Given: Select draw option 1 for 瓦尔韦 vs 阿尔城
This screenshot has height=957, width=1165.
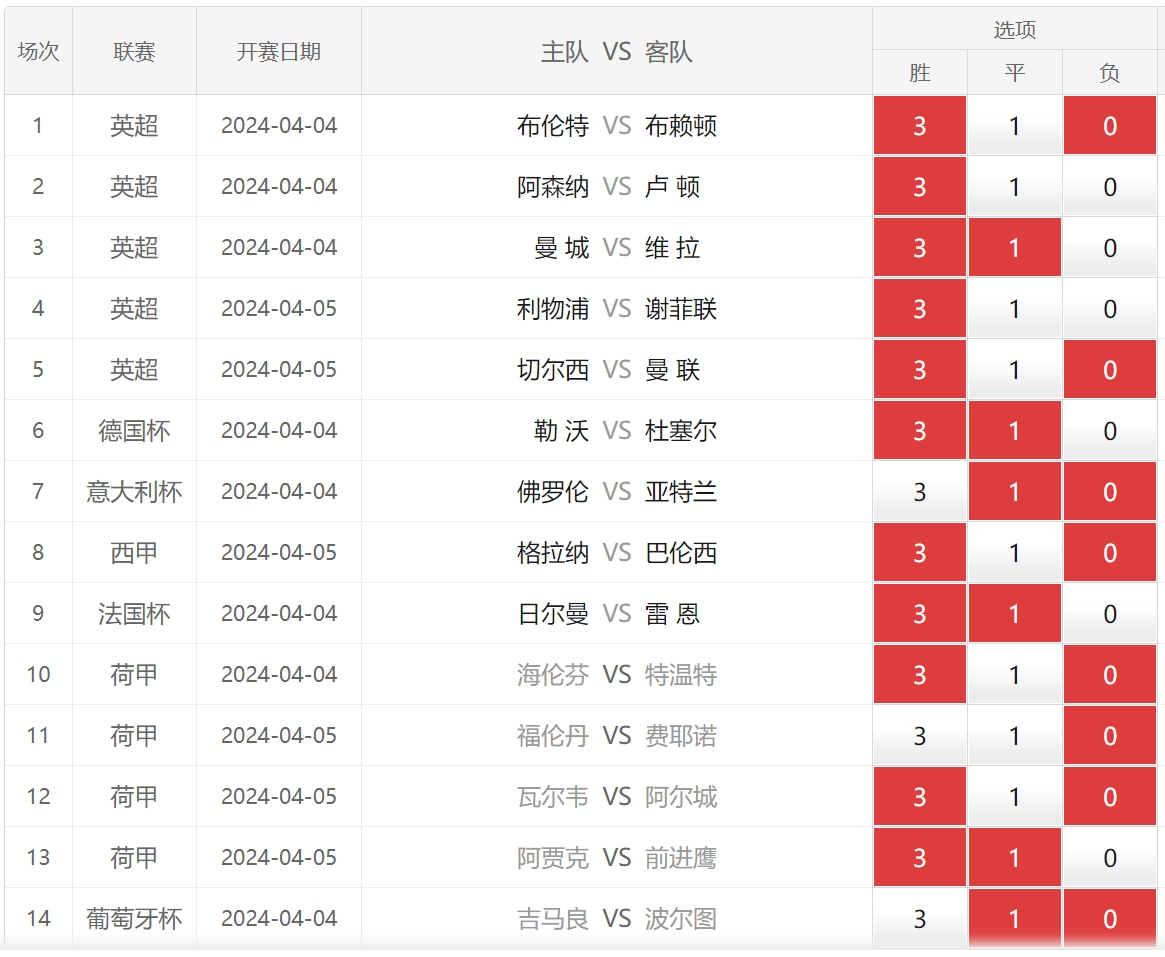Looking at the screenshot, I should pos(1015,796).
